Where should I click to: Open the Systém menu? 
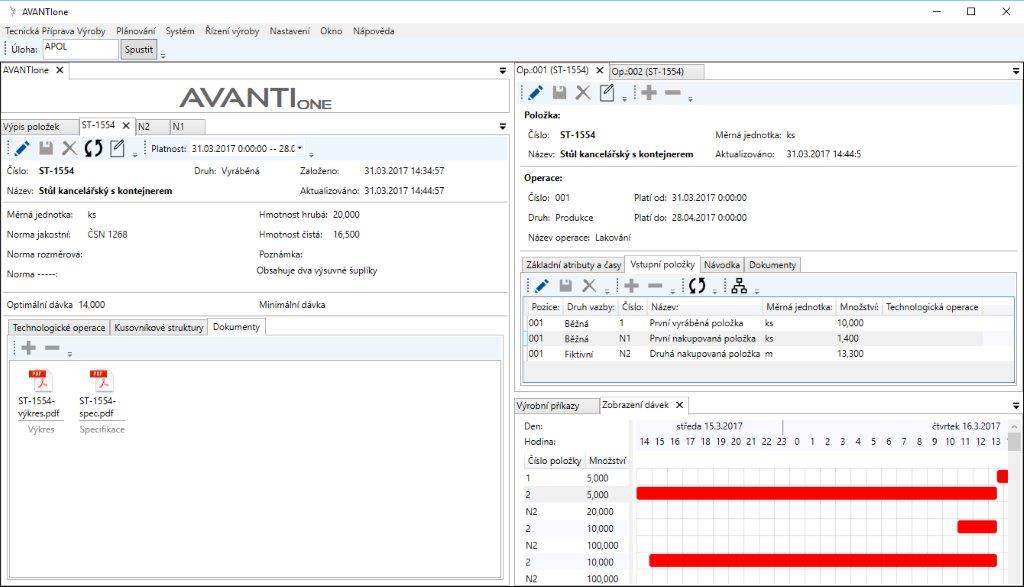[x=180, y=31]
